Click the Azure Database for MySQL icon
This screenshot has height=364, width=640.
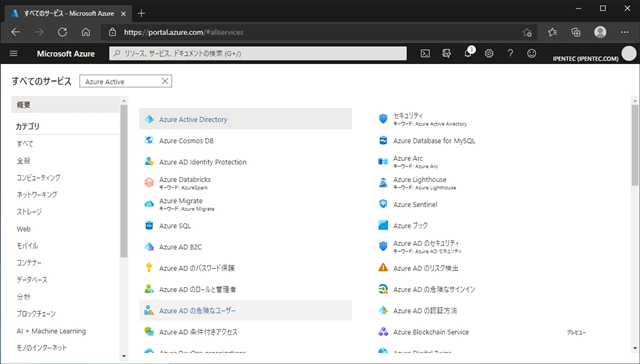pyautogui.click(x=383, y=140)
